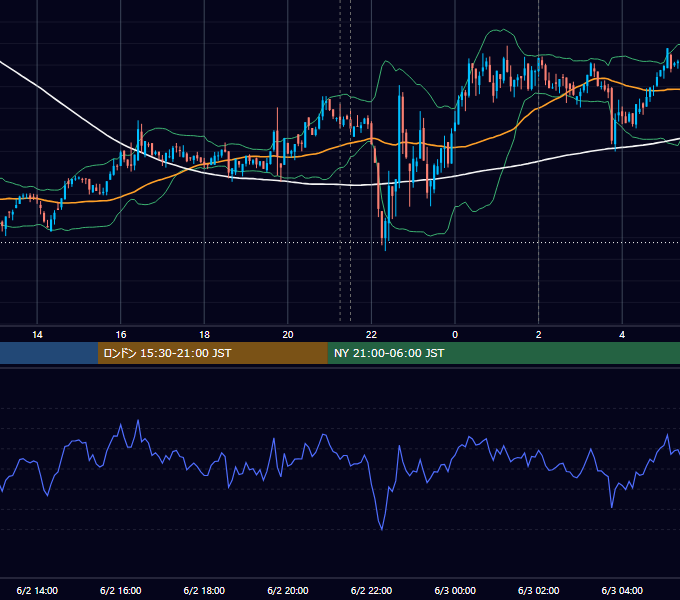Click the 4 hour label on the price chart axis
This screenshot has height=600, width=680.
point(622,335)
